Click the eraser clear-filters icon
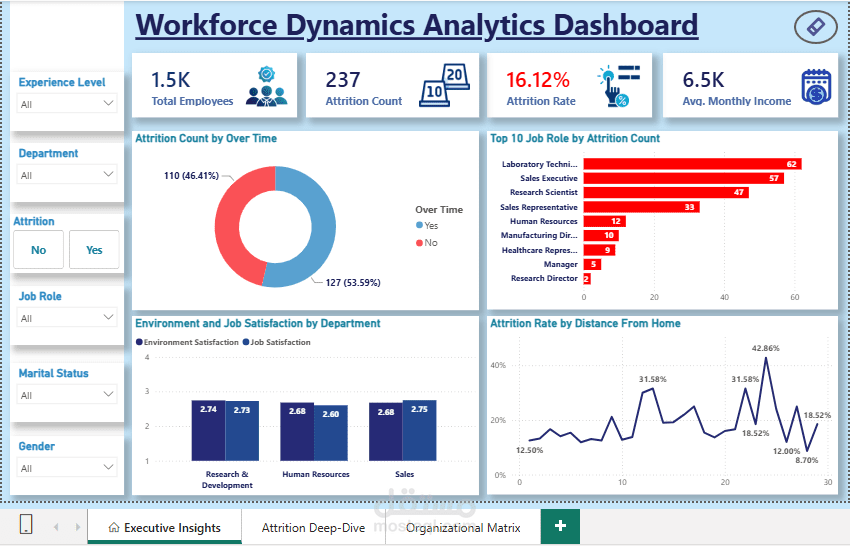Screen dimensions: 850x546 click(815, 27)
